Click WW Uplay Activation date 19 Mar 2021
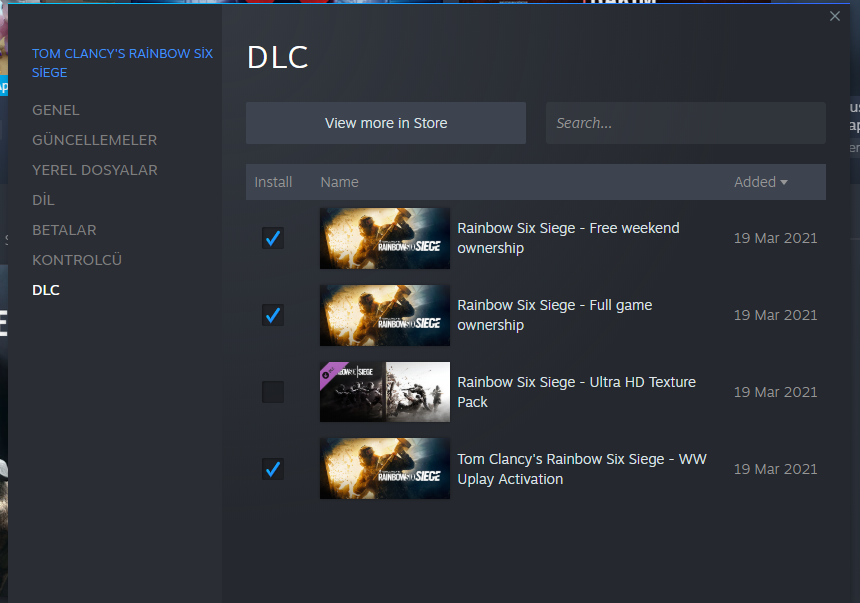This screenshot has height=603, width=860. 776,469
